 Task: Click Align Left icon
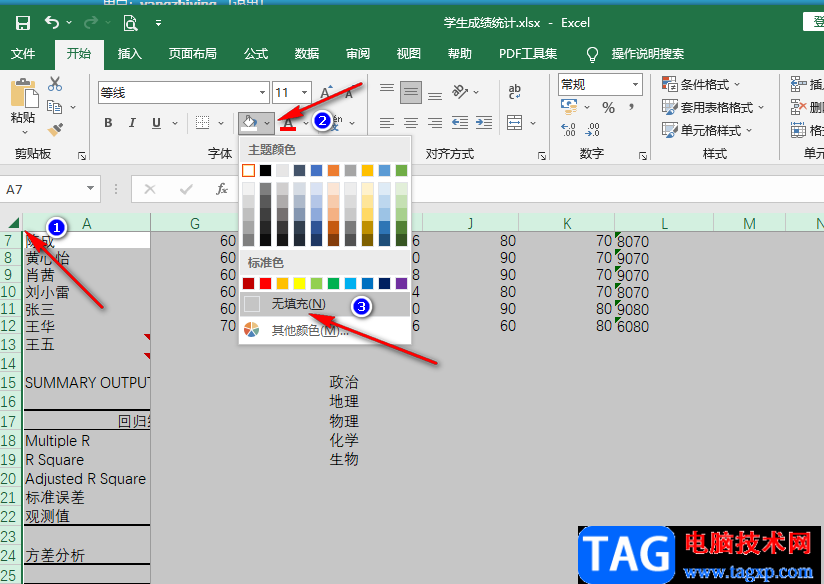click(x=387, y=123)
